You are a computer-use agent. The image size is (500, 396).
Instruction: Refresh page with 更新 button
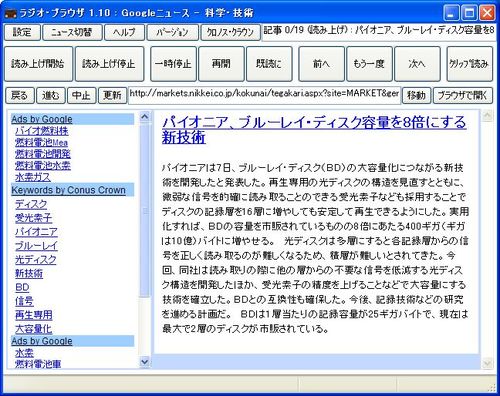(x=112, y=96)
